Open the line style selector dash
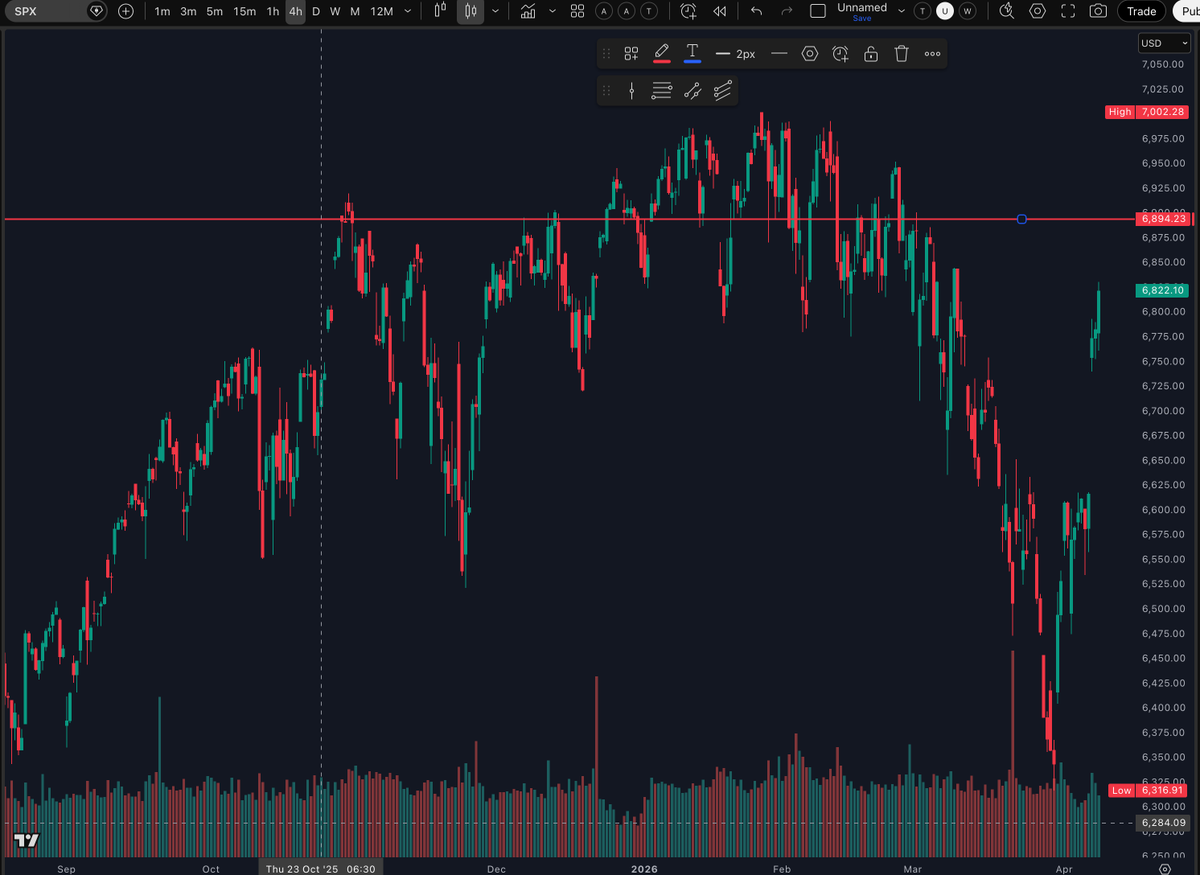The height and width of the screenshot is (875, 1200). (779, 54)
